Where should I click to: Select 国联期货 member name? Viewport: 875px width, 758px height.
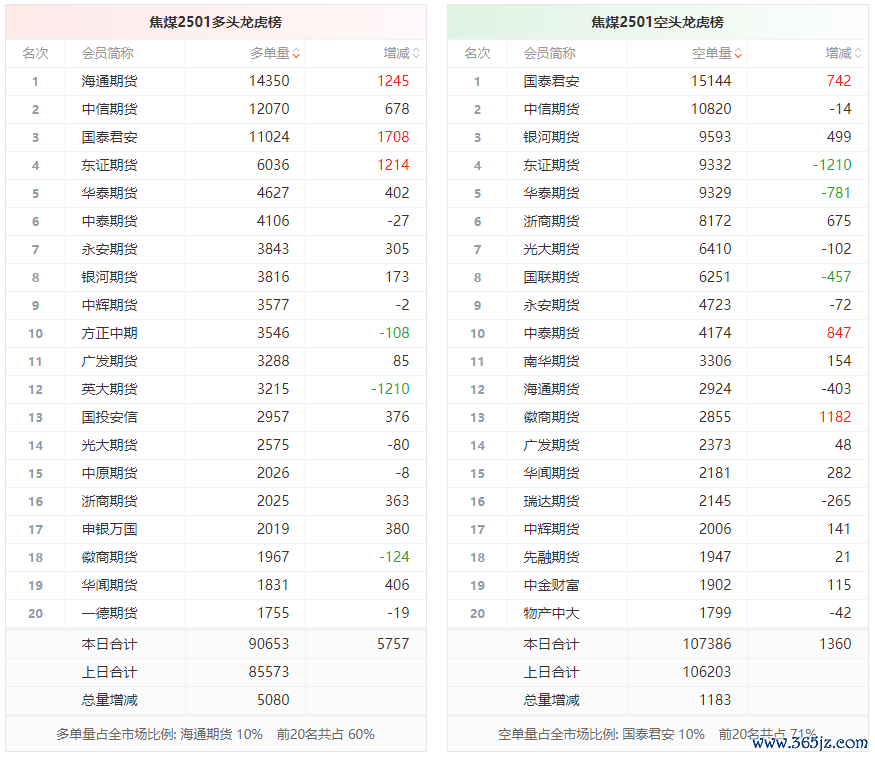coord(551,277)
